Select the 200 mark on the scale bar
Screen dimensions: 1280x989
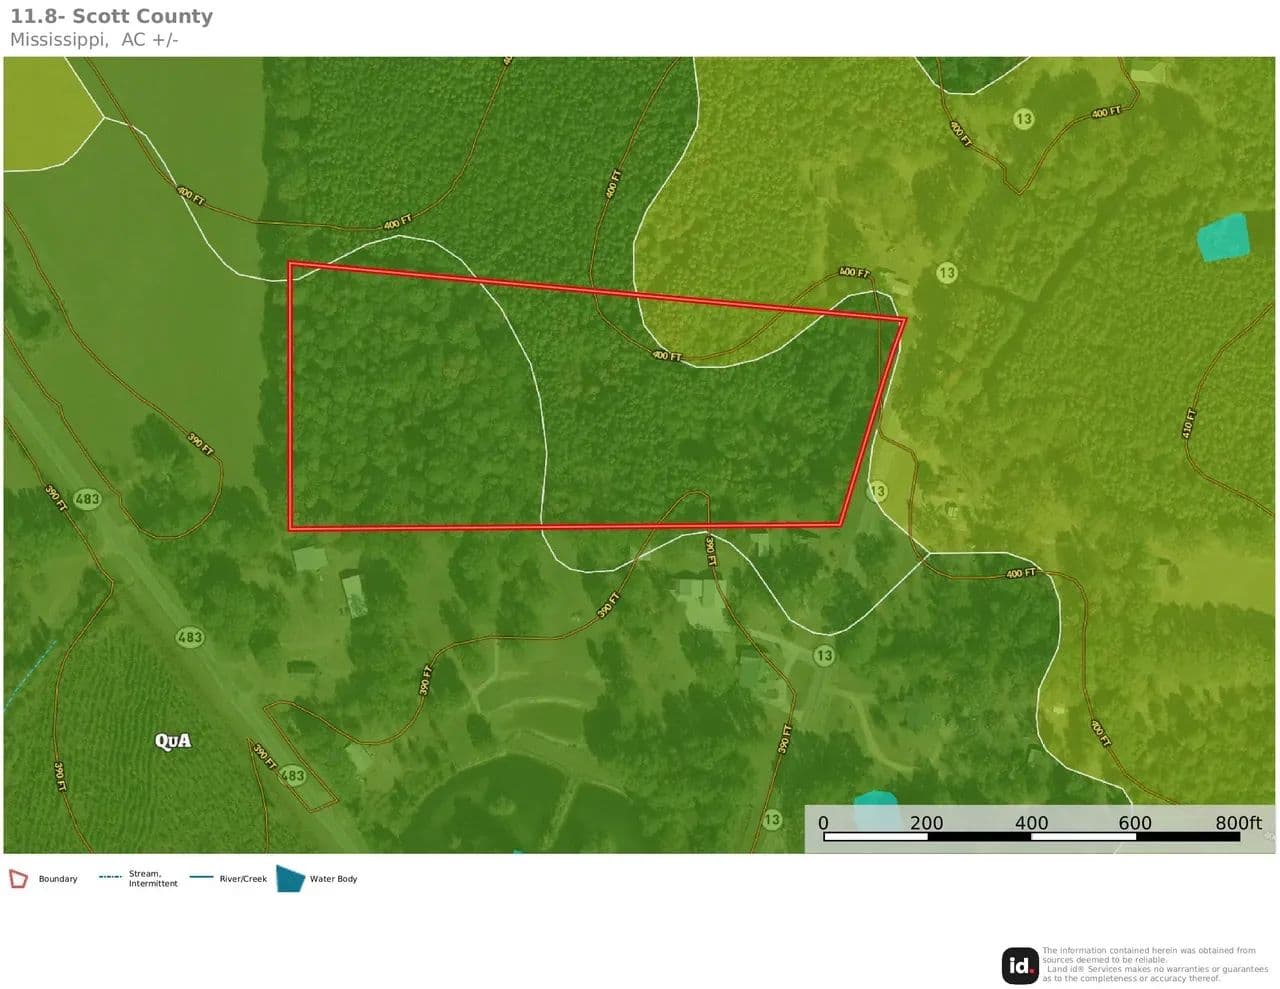pos(926,823)
